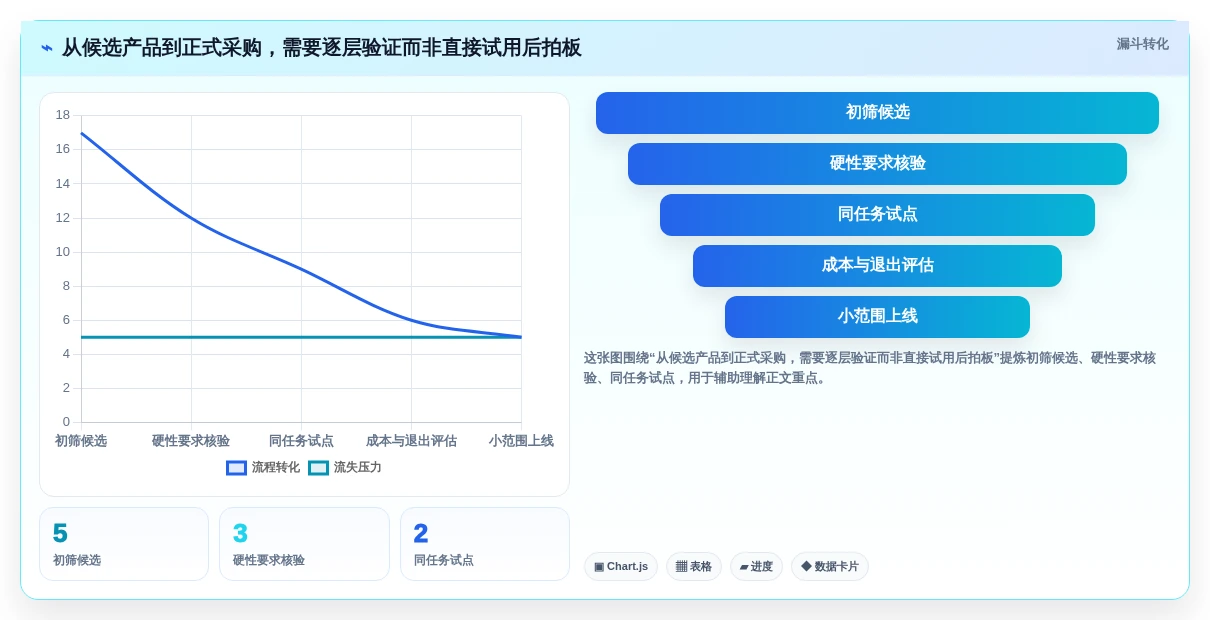Click the Chart.js tag chip
Screen dimensions: 1210x620
pyautogui.click(x=621, y=566)
